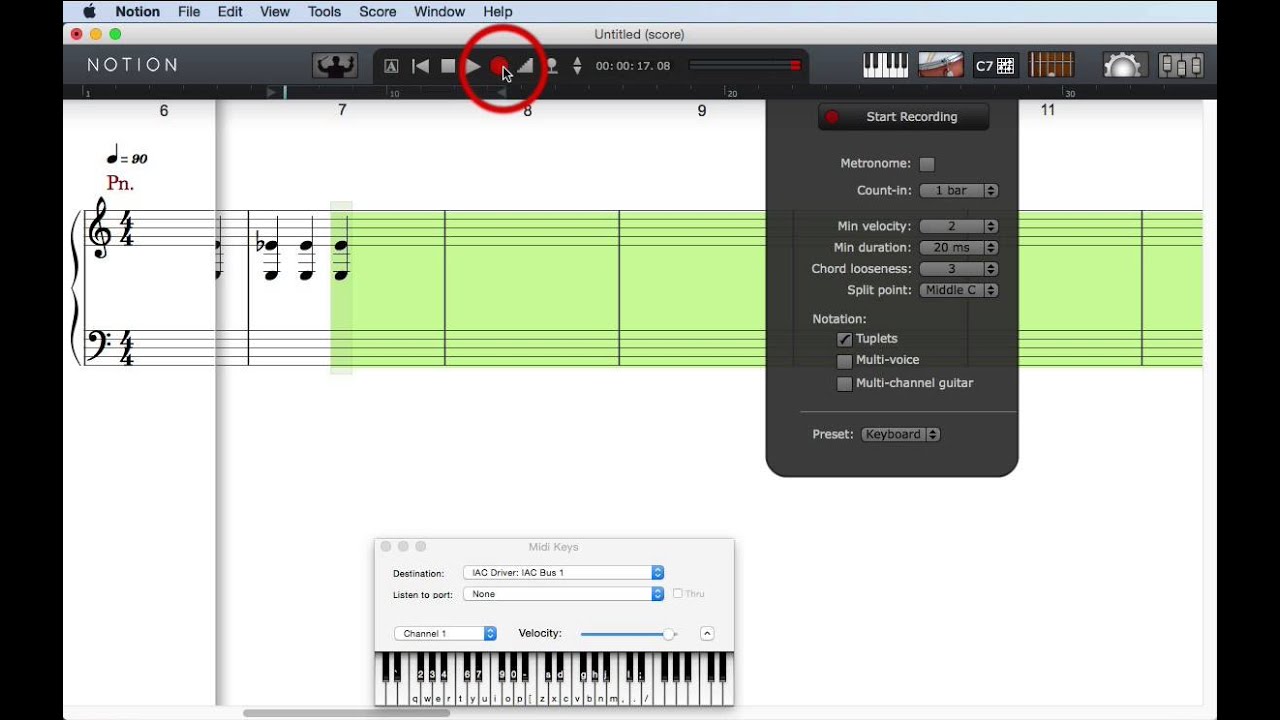Open the drum pad instrument icon
Viewport: 1280px width, 720px height.
(x=941, y=65)
